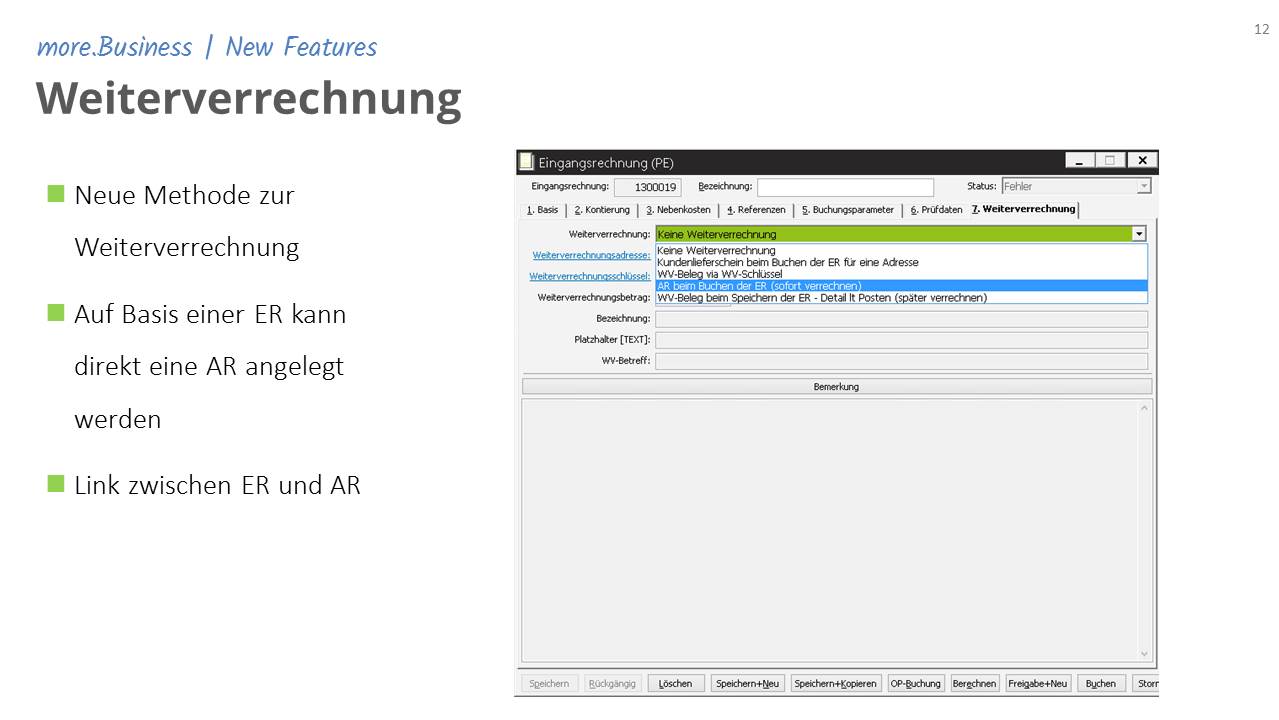Open the Weiterverrechnungsschlüssel link
Screen dimensions: 1279x720
click(590, 276)
